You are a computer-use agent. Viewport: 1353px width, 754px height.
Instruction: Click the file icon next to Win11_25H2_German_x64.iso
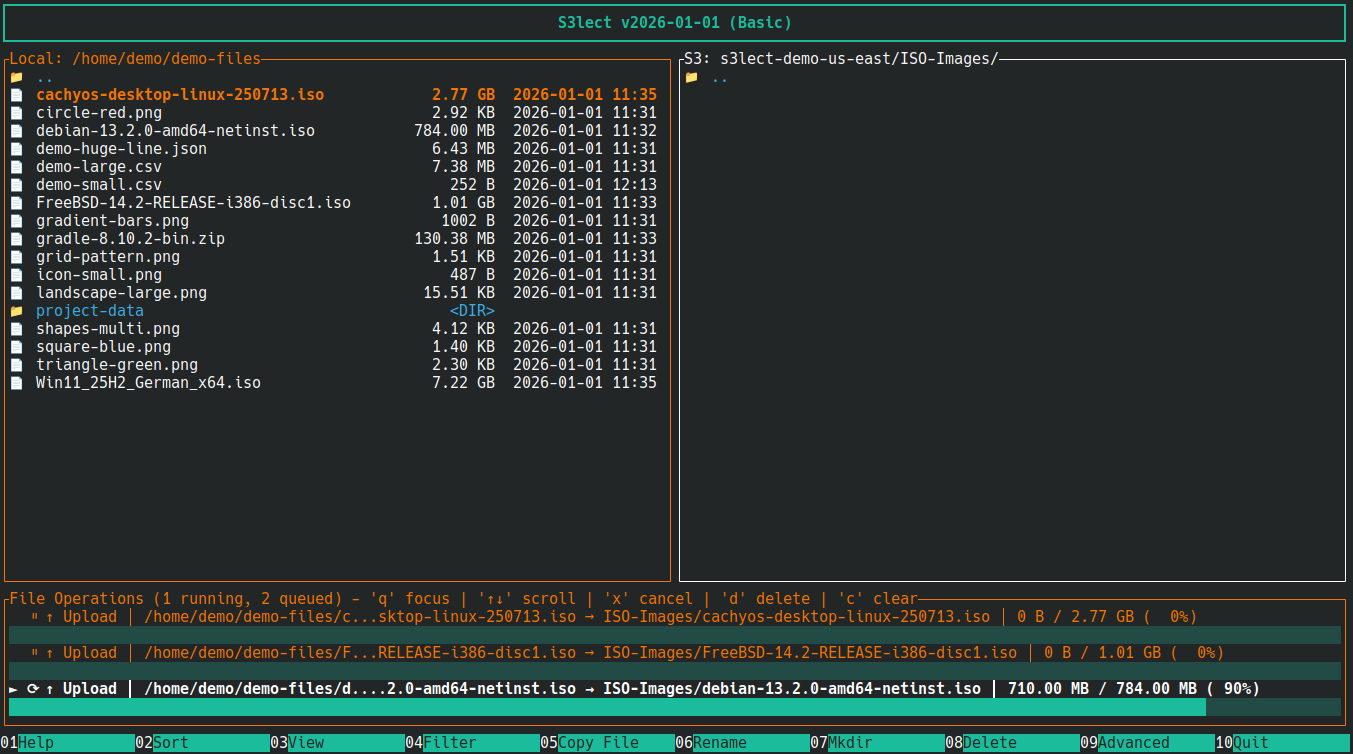click(16, 382)
